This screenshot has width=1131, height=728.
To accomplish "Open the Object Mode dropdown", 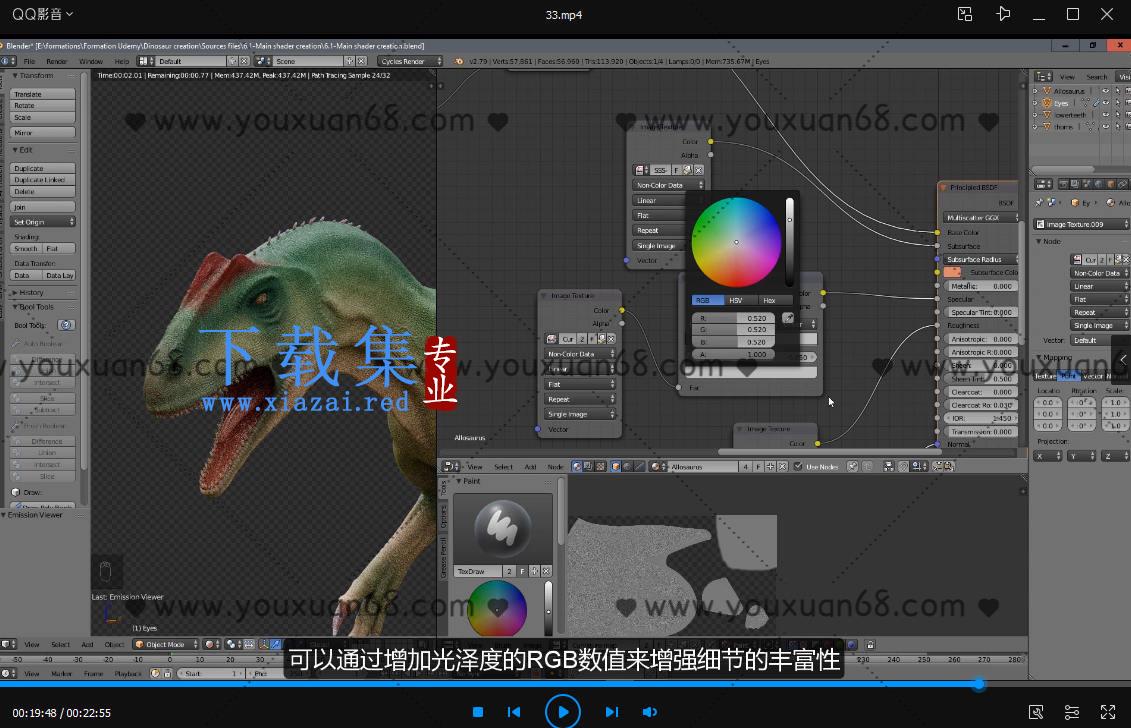I will (166, 644).
